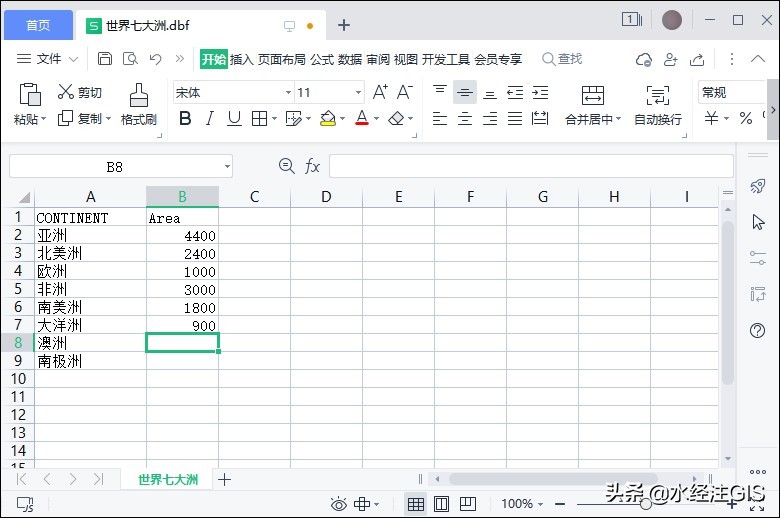Click percent style icon
780x518 pixels.
click(x=746, y=118)
